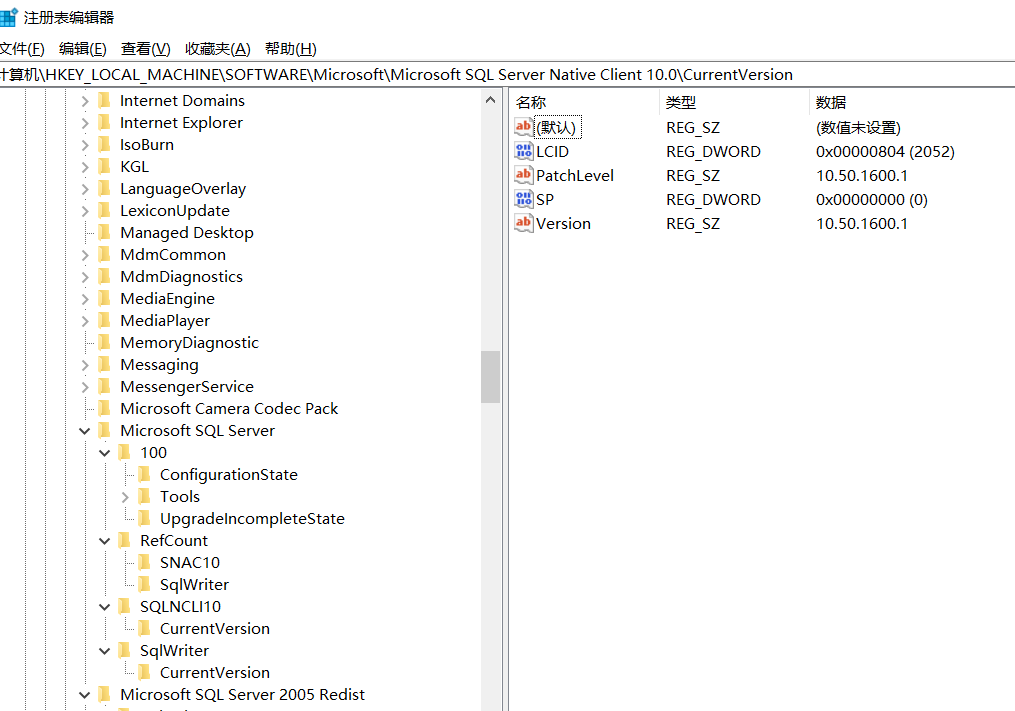Select Microsoft Camera Codec Pack folder icon

click(104, 409)
